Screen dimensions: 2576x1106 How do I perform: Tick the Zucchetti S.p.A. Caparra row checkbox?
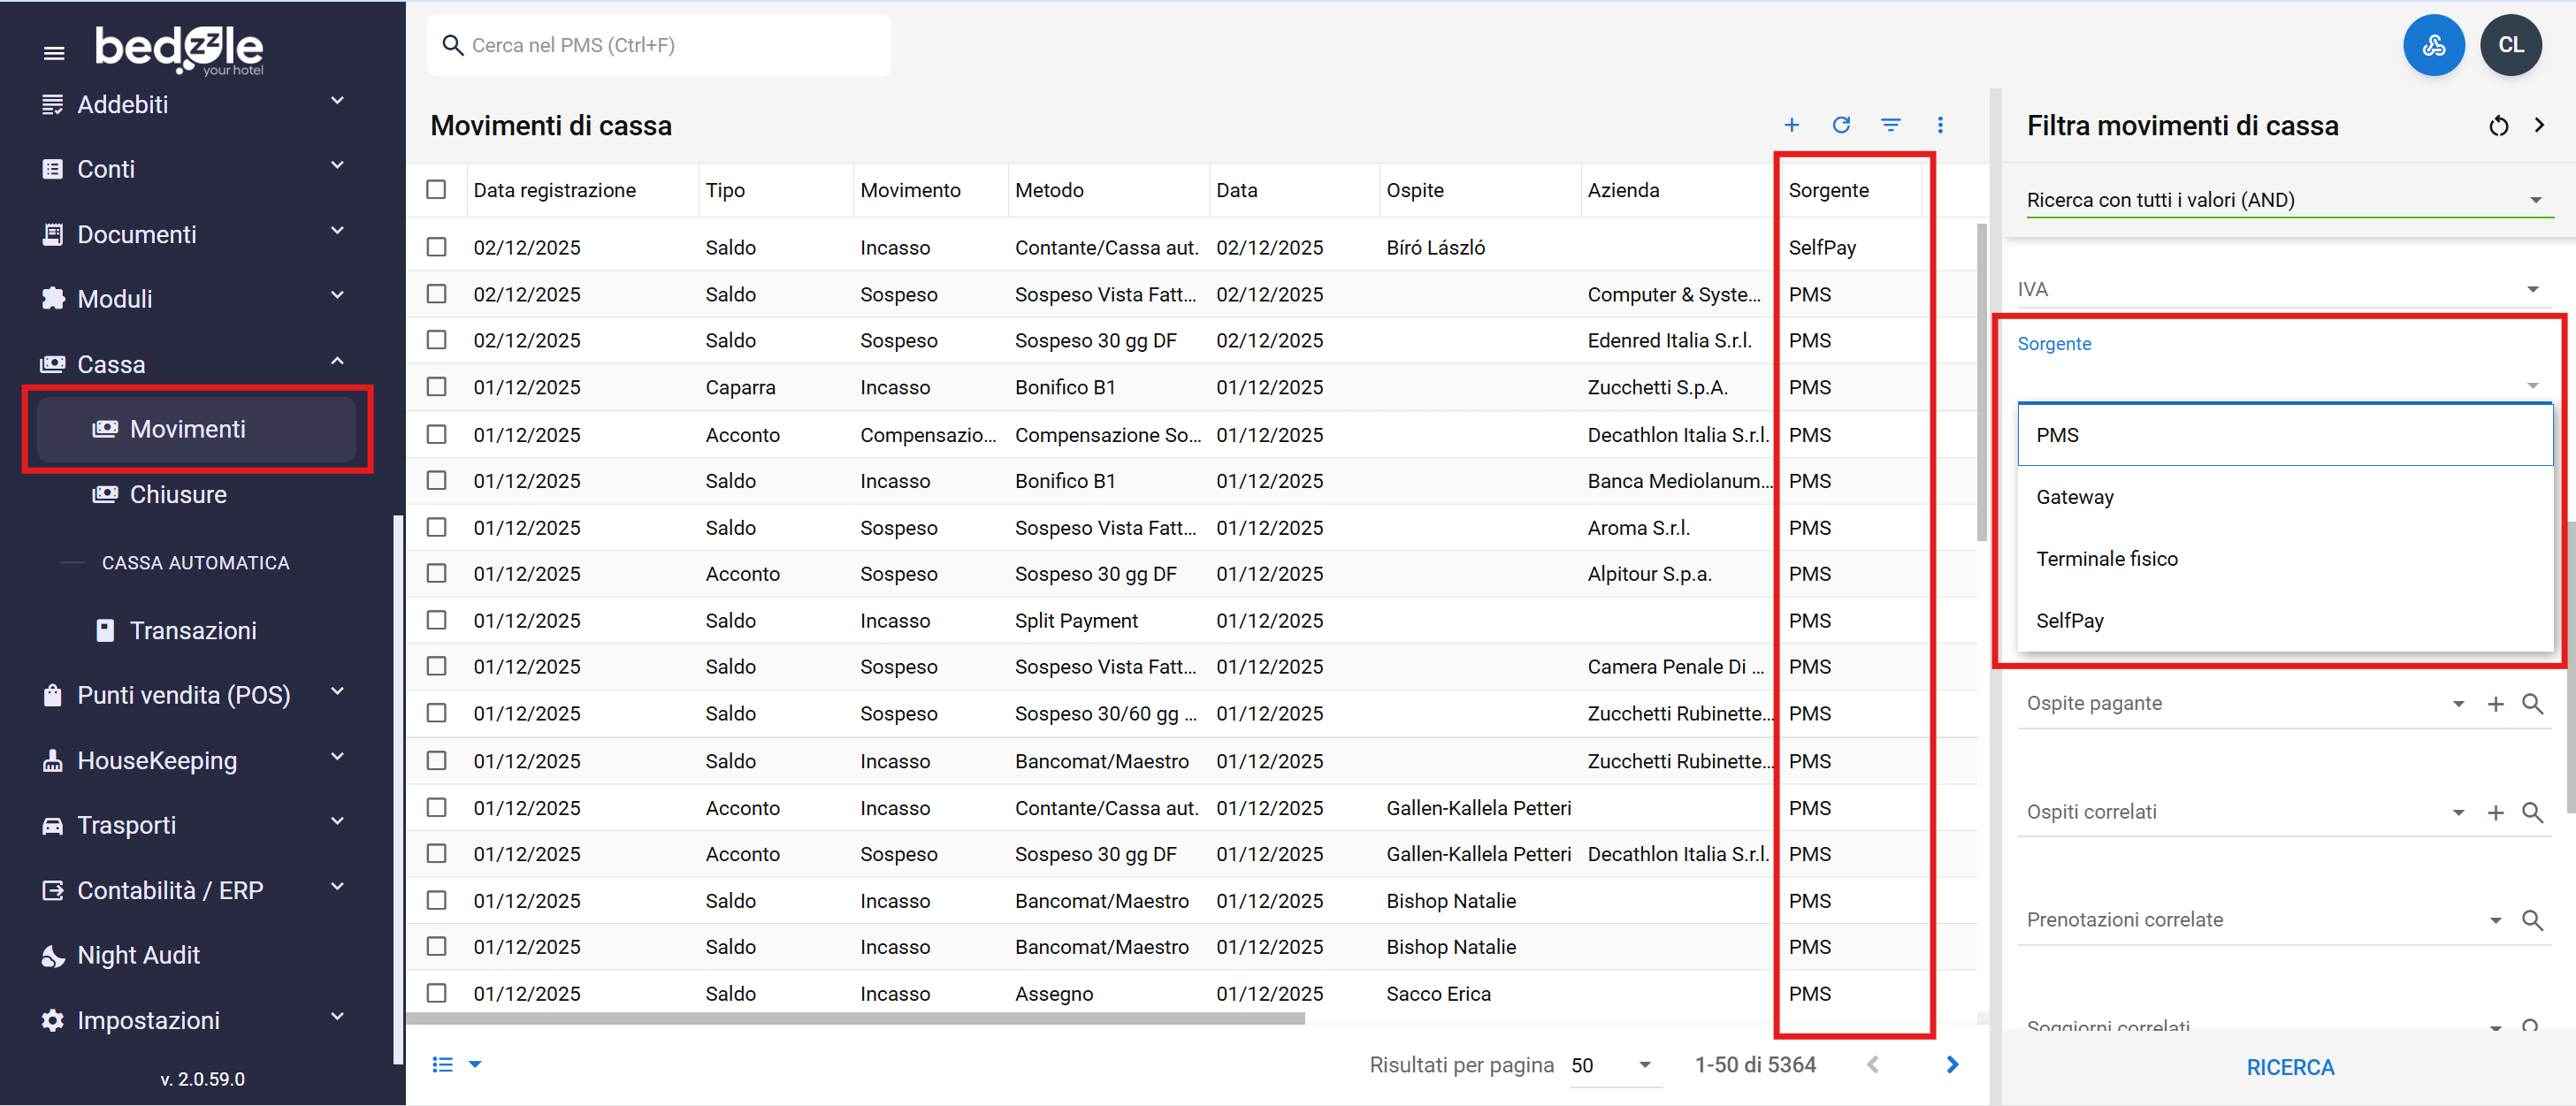pos(436,387)
